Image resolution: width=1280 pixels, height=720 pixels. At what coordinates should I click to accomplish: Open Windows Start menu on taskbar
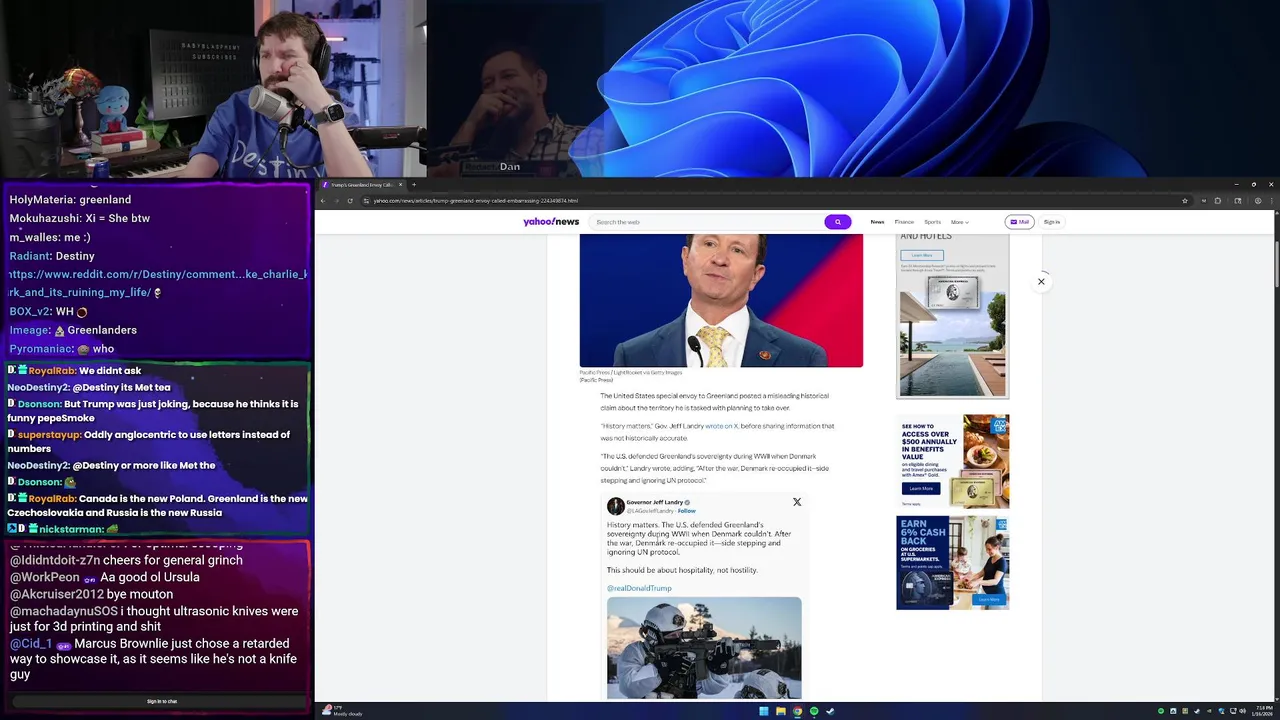tap(764, 711)
